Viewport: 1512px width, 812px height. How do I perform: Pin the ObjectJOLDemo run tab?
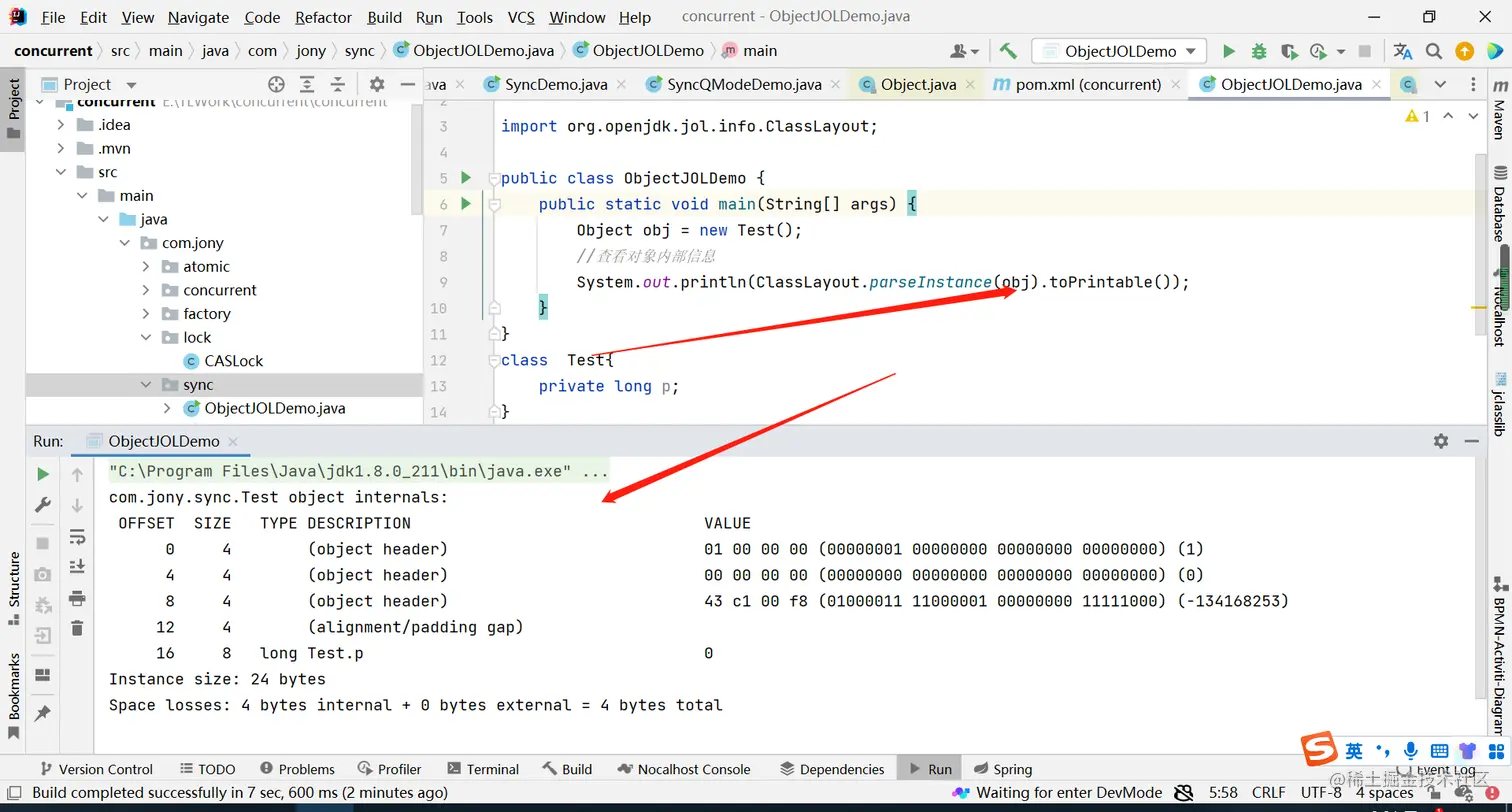tap(43, 713)
